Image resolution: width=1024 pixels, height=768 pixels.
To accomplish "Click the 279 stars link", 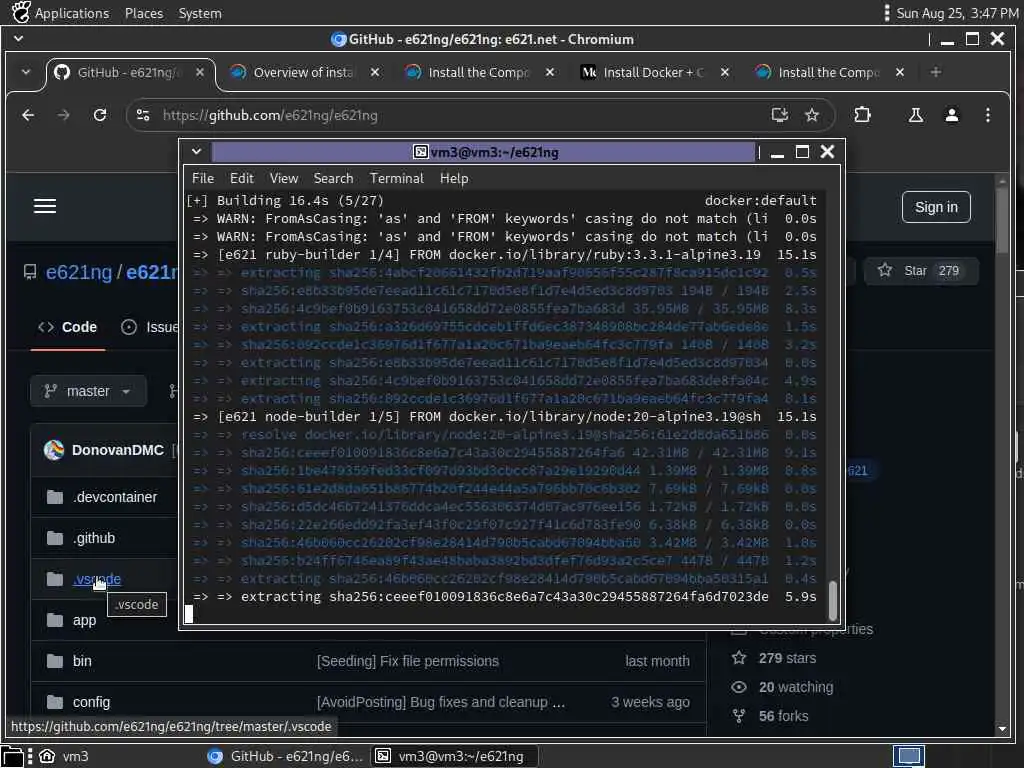I will (x=787, y=658).
